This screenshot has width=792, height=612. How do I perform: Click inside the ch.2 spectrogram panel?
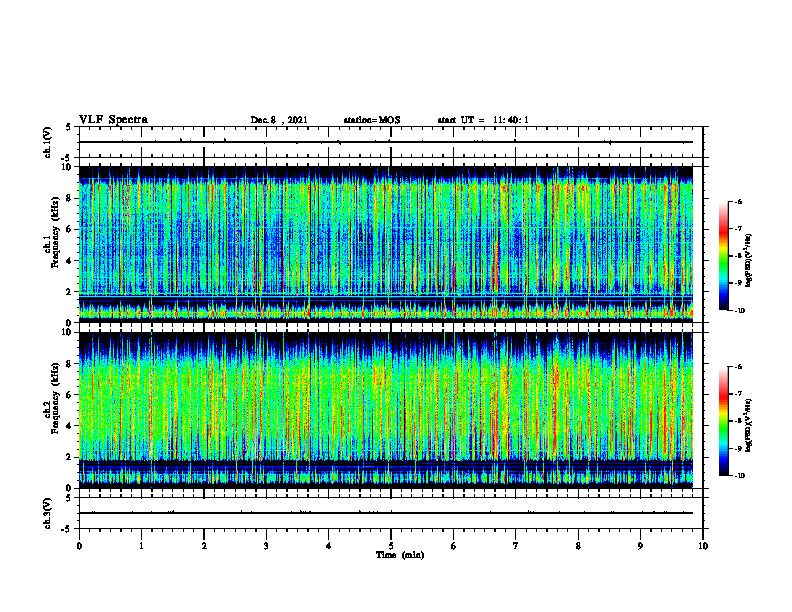tap(386, 410)
